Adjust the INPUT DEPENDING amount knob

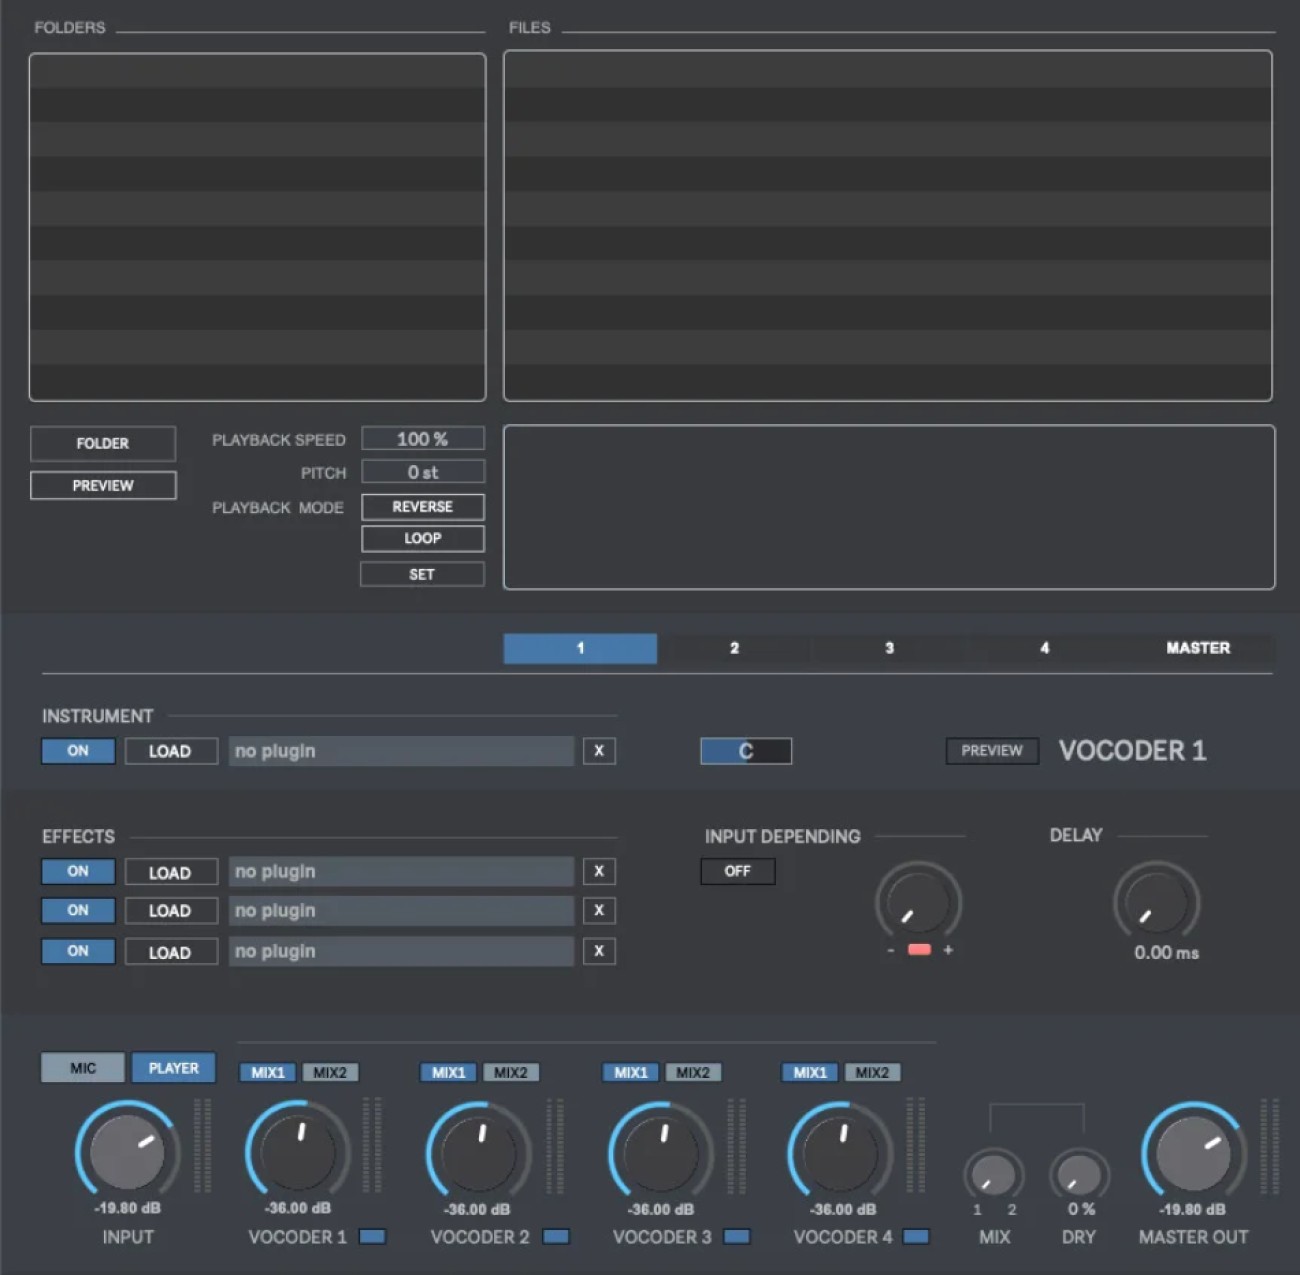[x=917, y=903]
